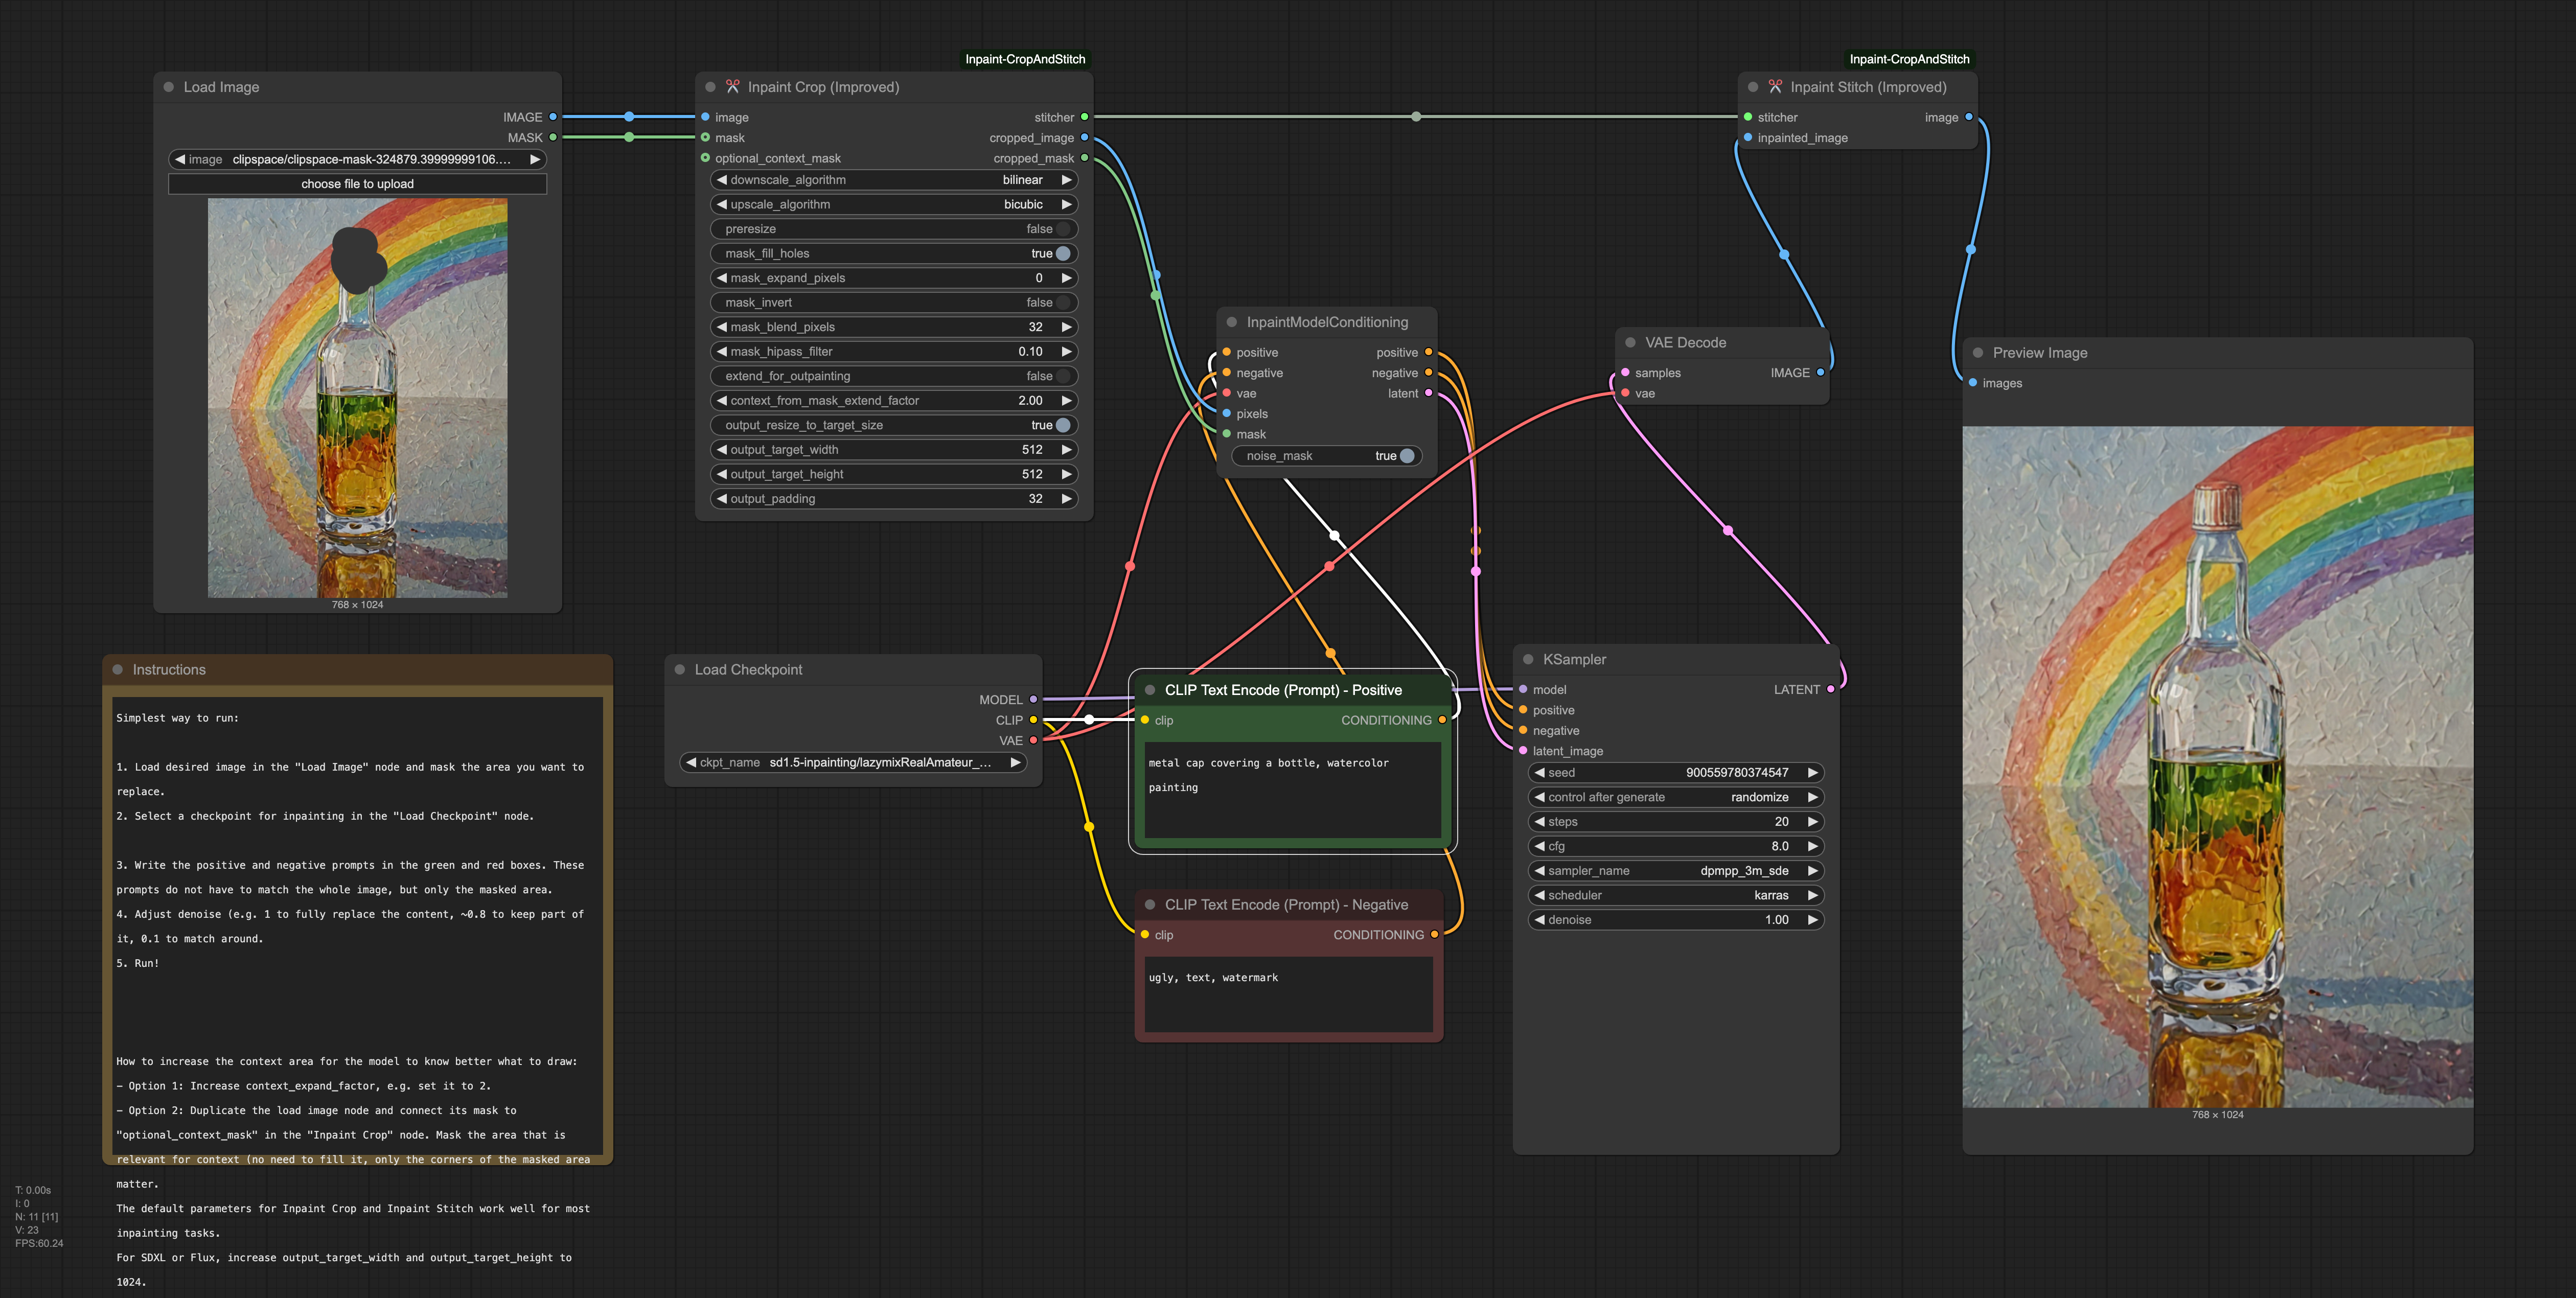Enable the mask_invert toggle

pyautogui.click(x=1062, y=302)
